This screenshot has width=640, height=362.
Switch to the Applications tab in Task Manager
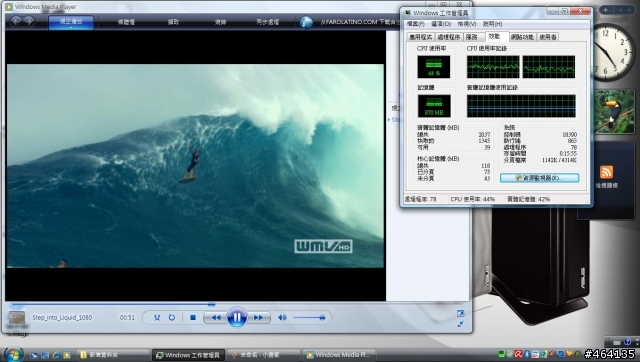(420, 37)
